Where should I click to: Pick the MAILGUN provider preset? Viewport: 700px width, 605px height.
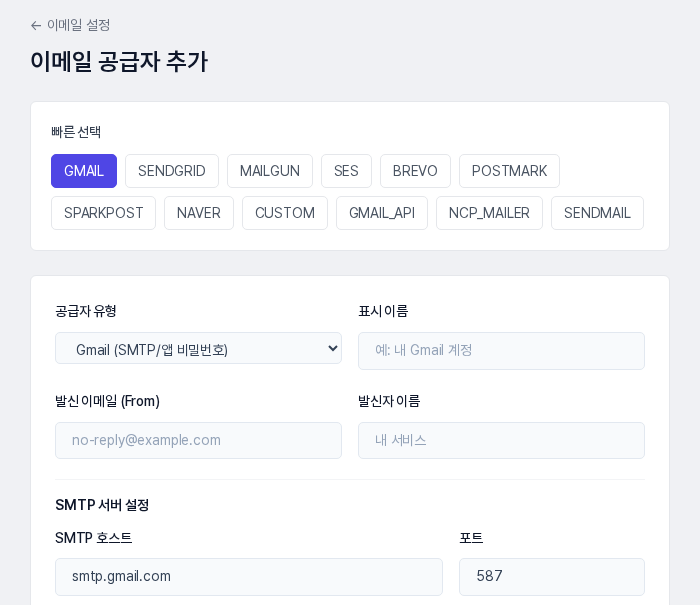(270, 171)
